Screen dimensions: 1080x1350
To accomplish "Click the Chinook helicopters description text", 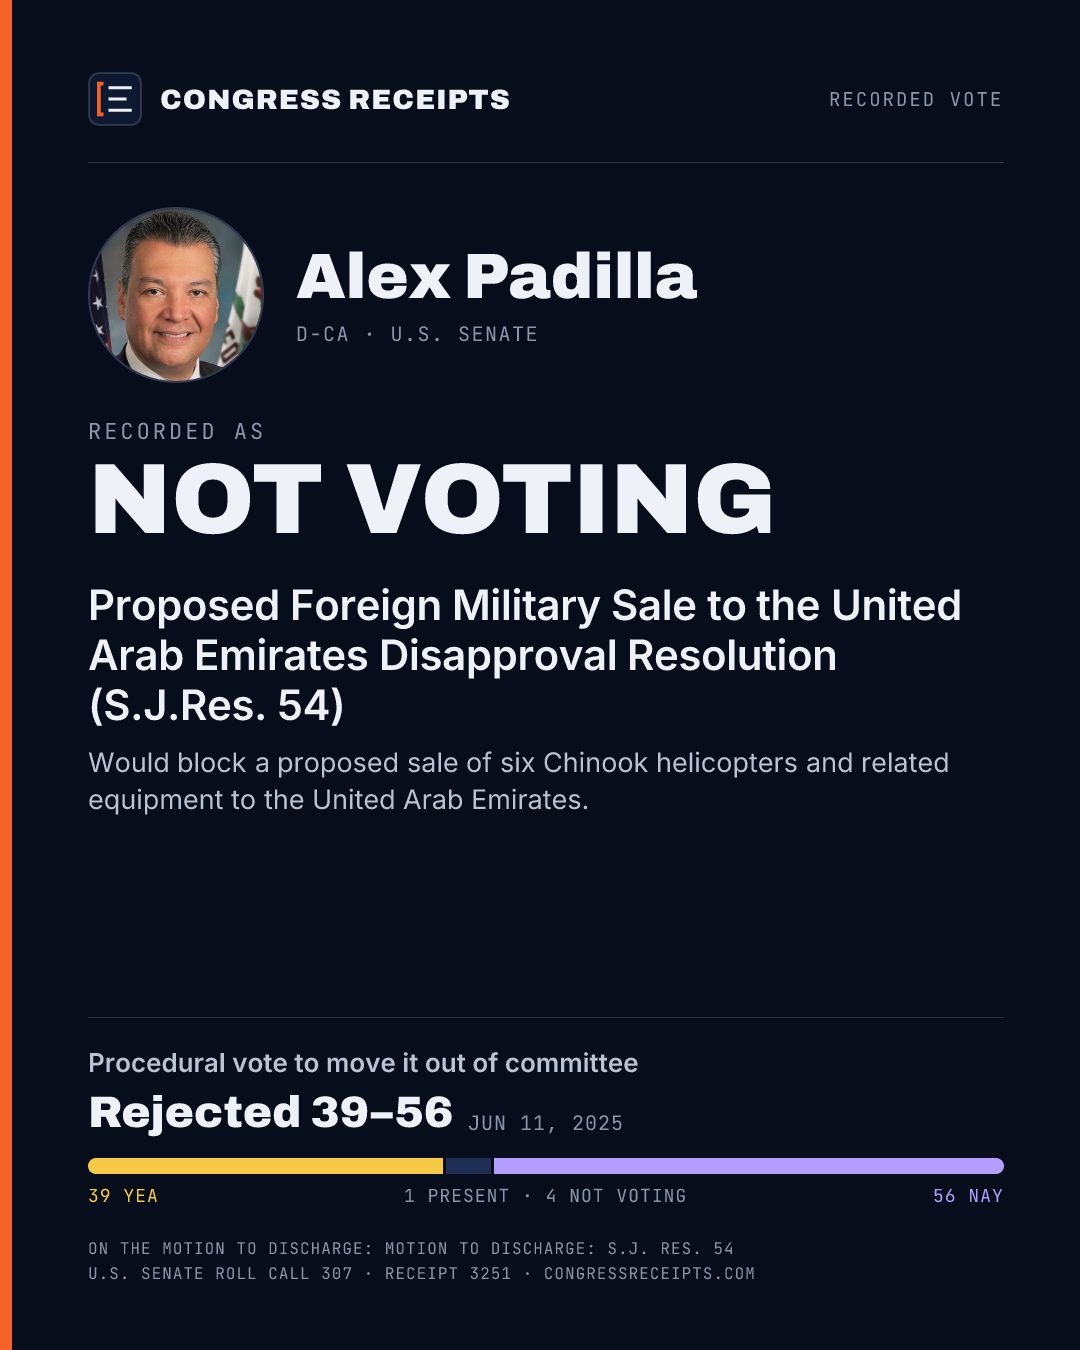I will click(x=518, y=781).
